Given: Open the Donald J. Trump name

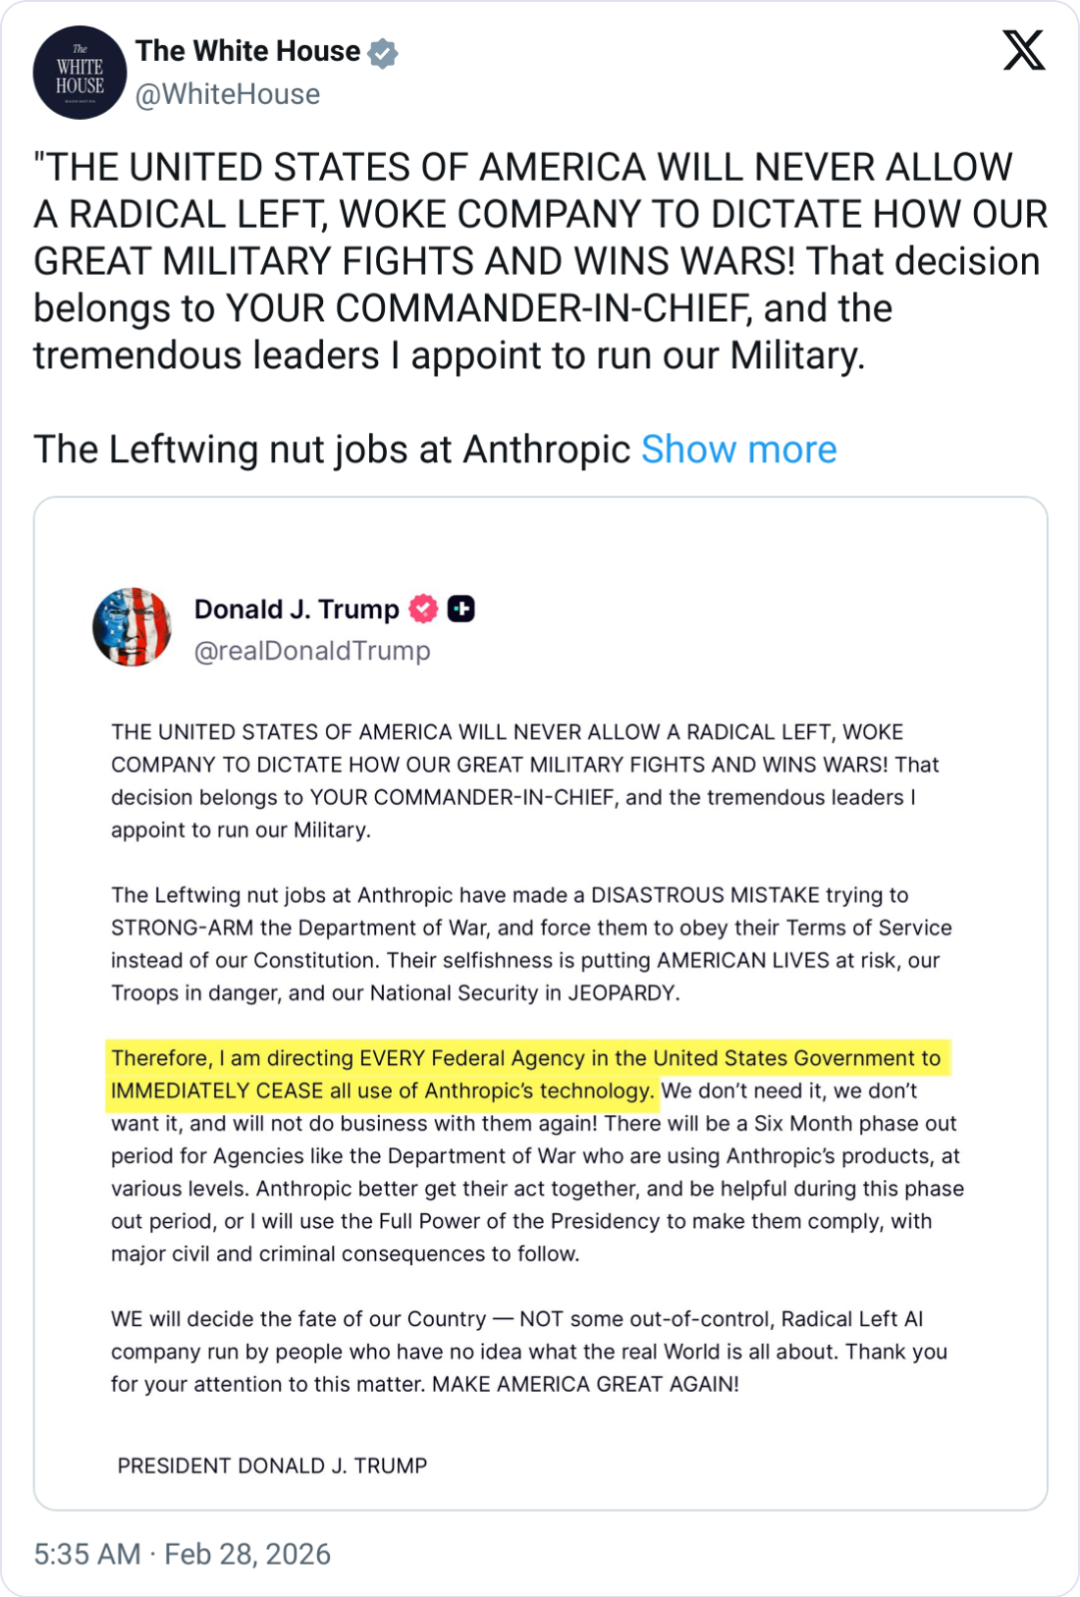Looking at the screenshot, I should (296, 609).
